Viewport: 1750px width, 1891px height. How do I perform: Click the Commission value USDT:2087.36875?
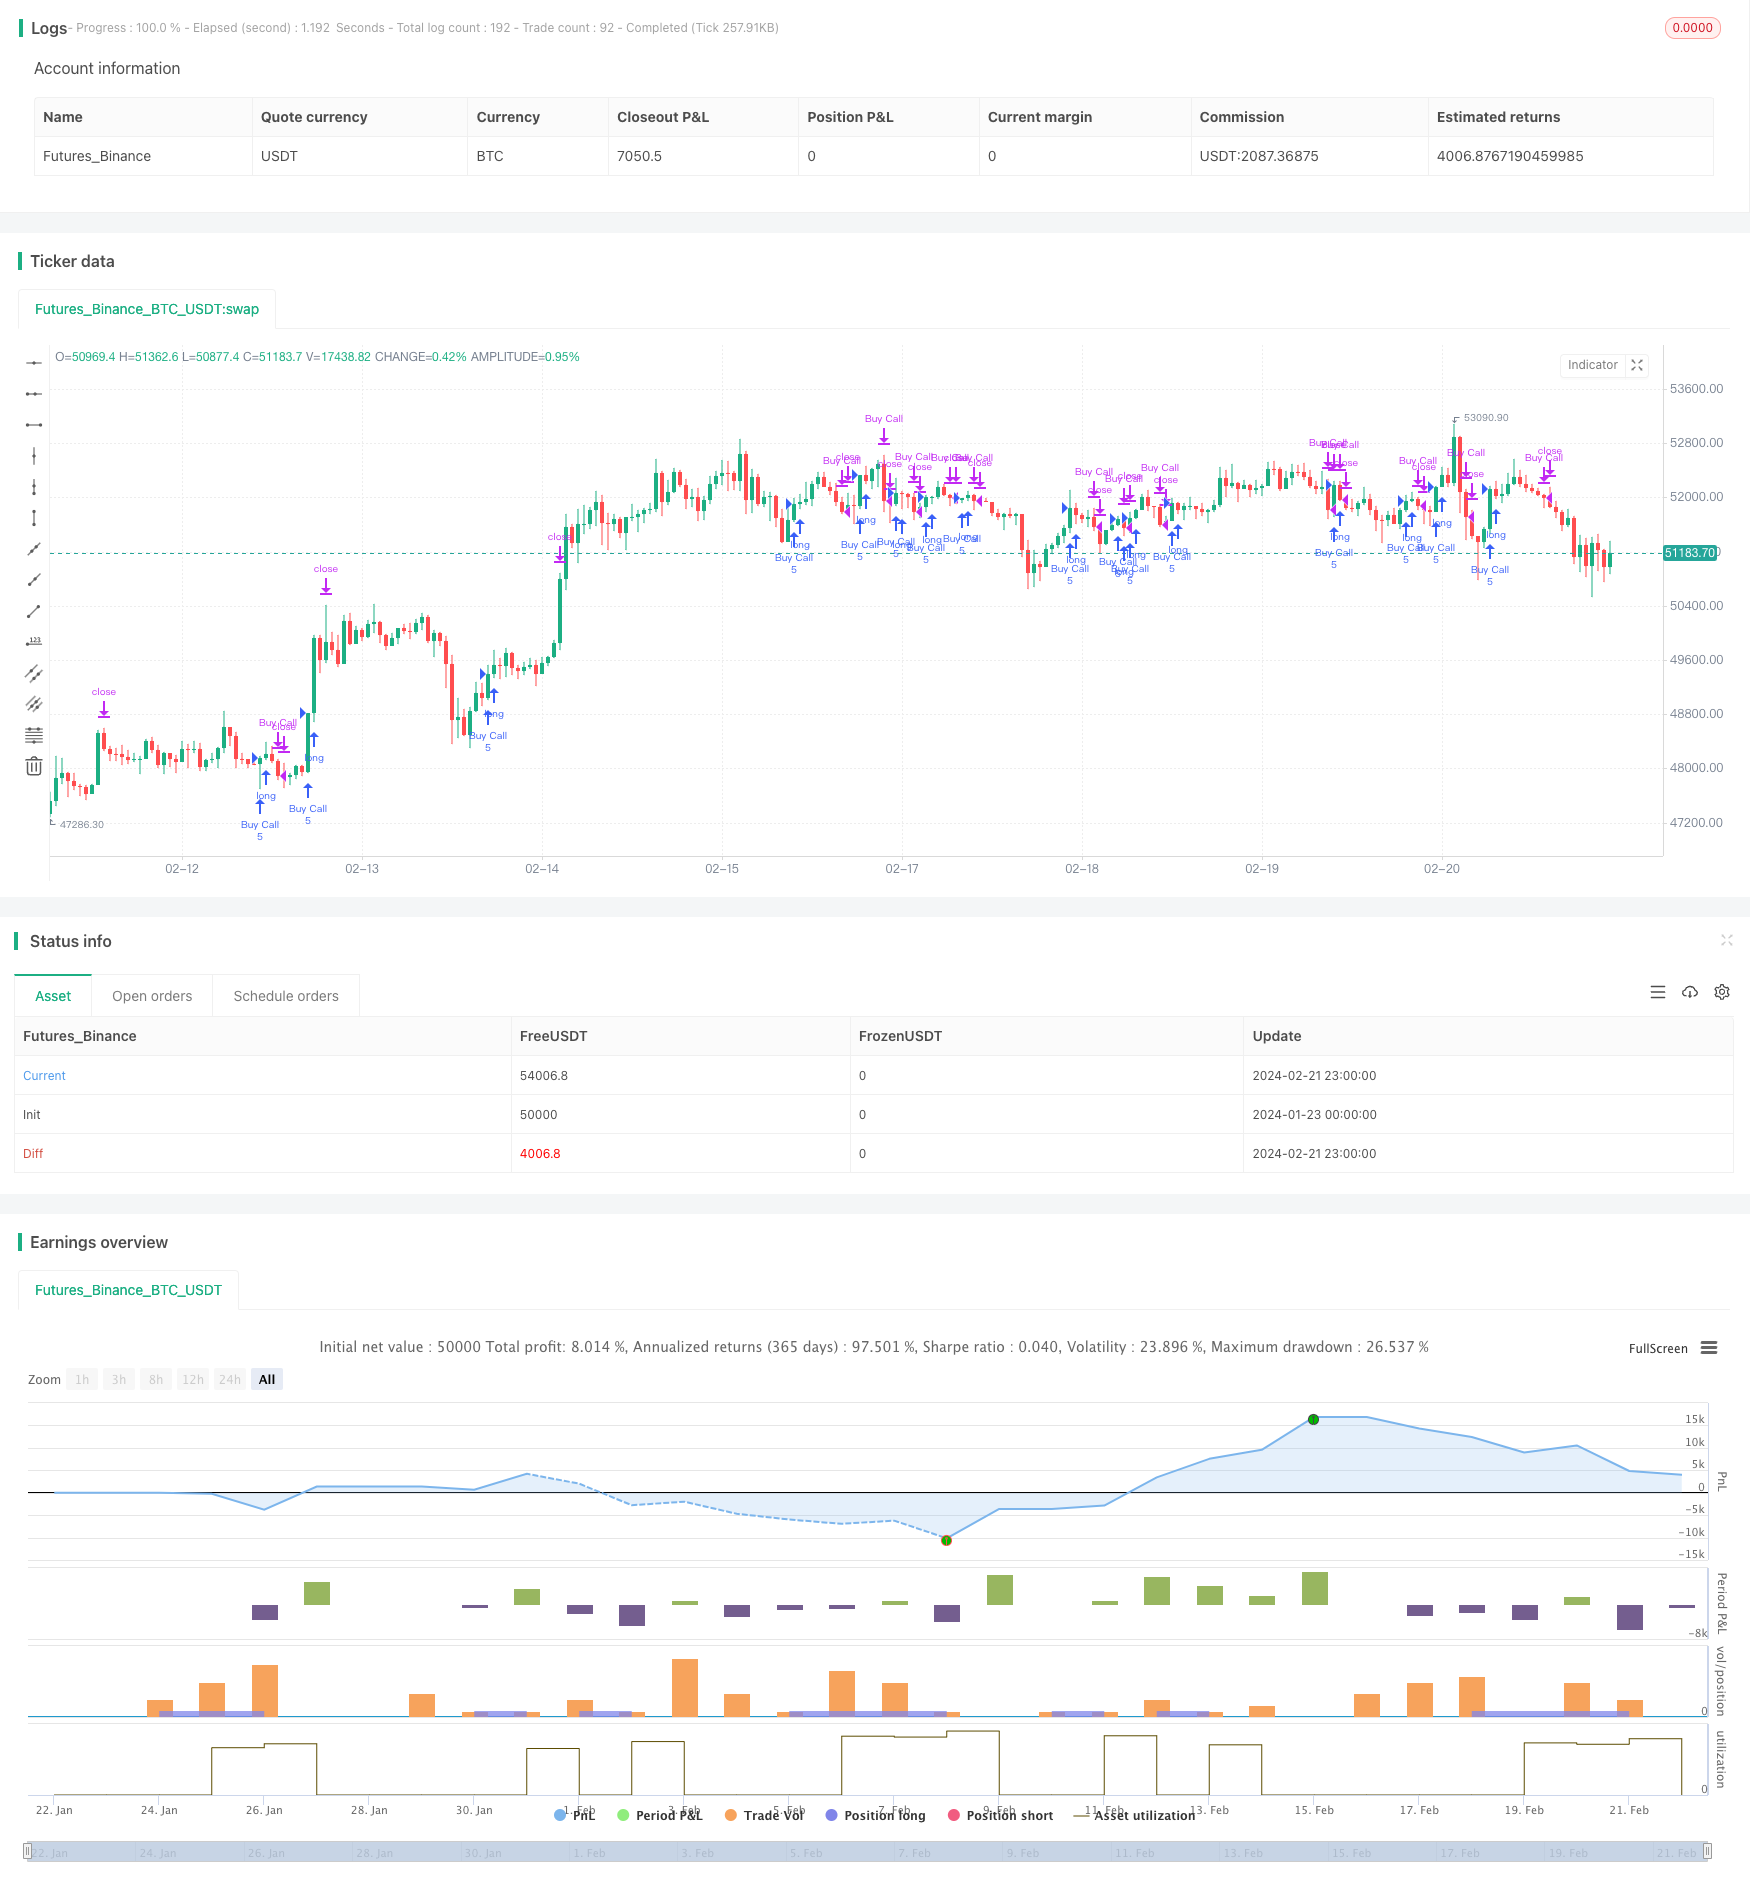(x=1259, y=156)
